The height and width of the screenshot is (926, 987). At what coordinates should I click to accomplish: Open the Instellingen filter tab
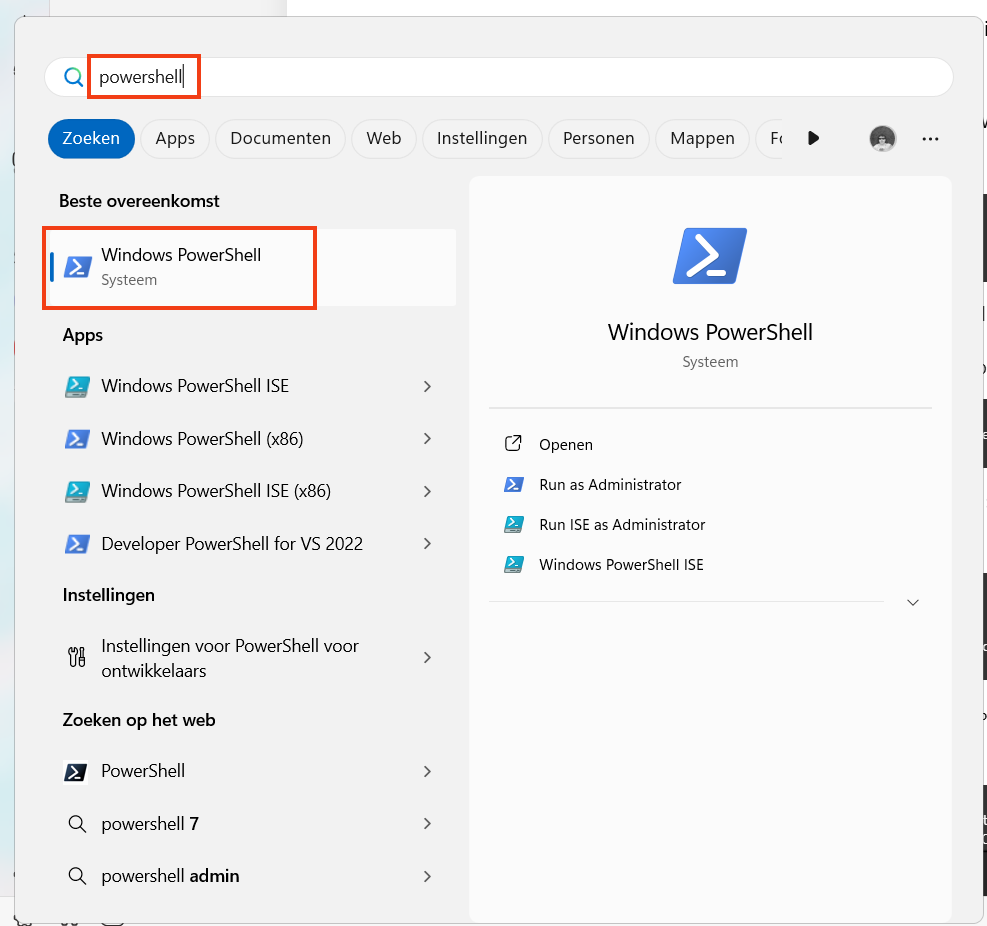click(482, 138)
